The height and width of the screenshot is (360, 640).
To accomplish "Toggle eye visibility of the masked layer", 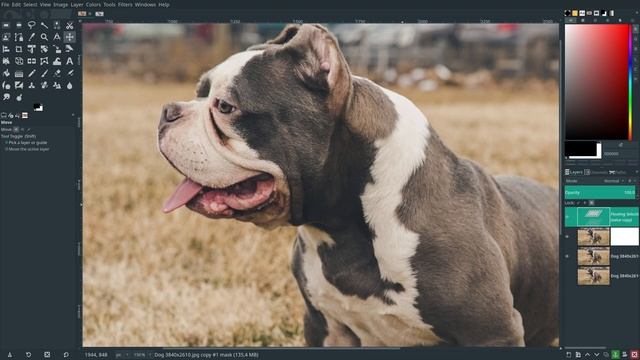I will pos(567,237).
